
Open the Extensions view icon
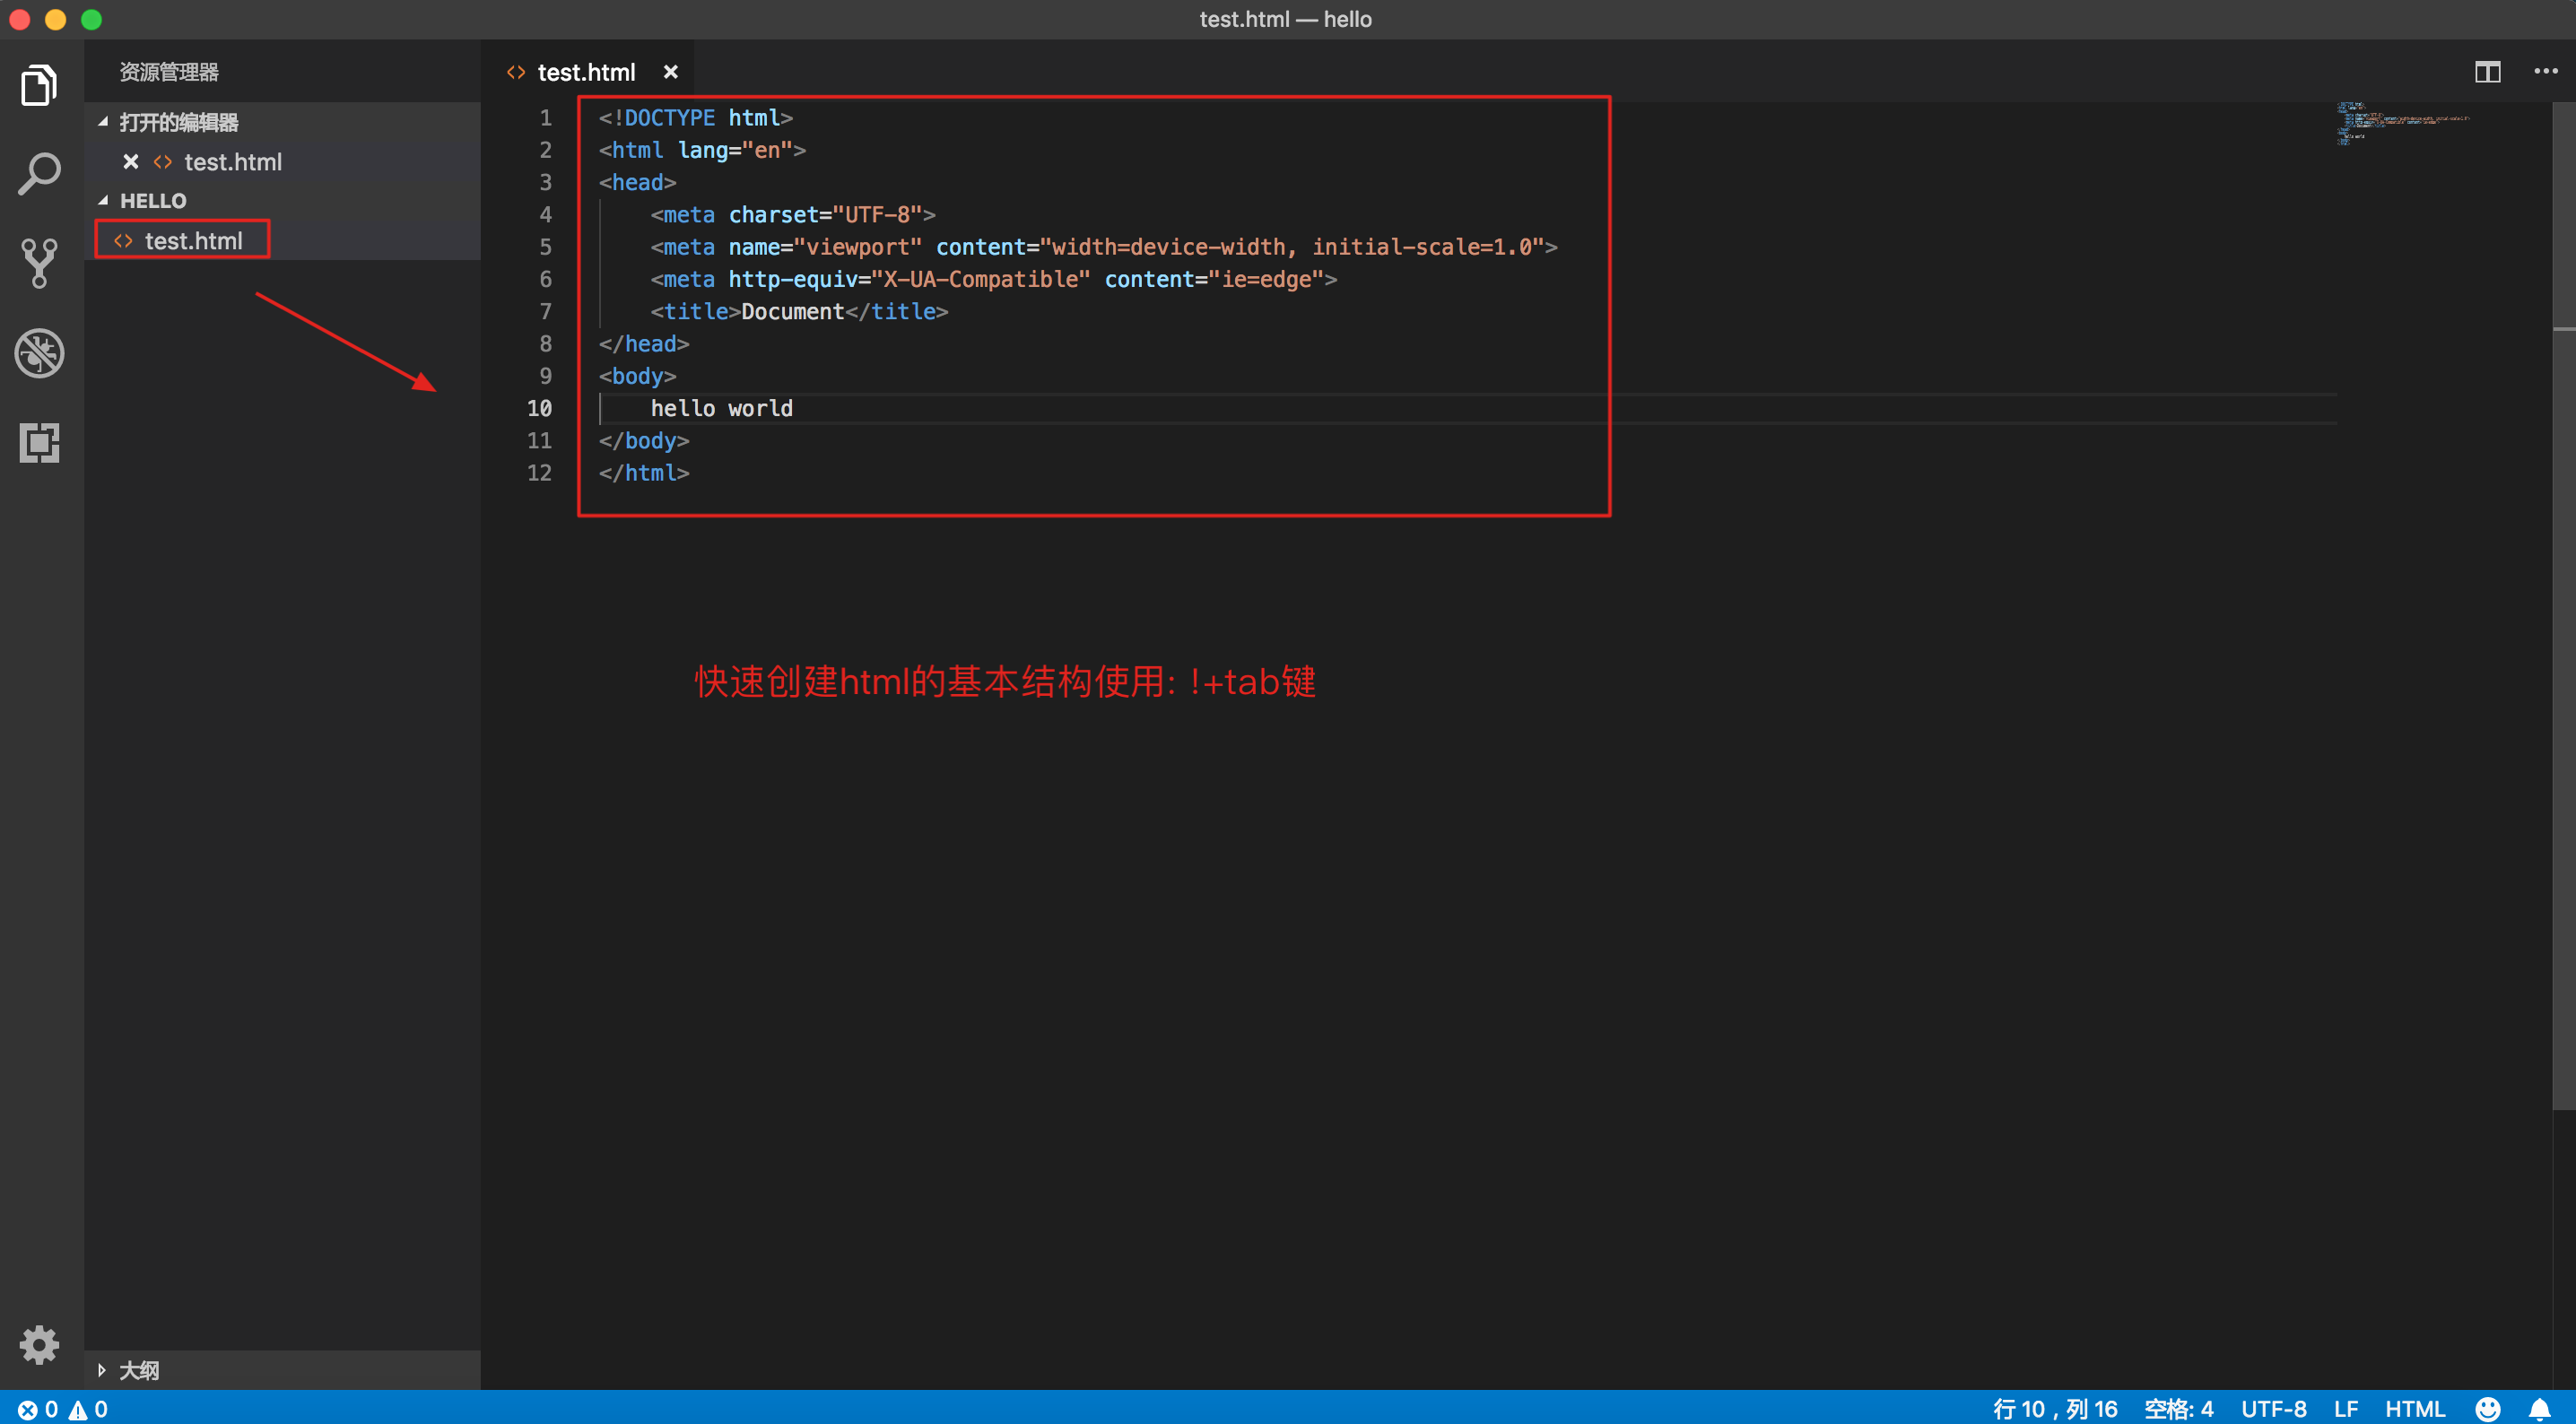pos(39,442)
